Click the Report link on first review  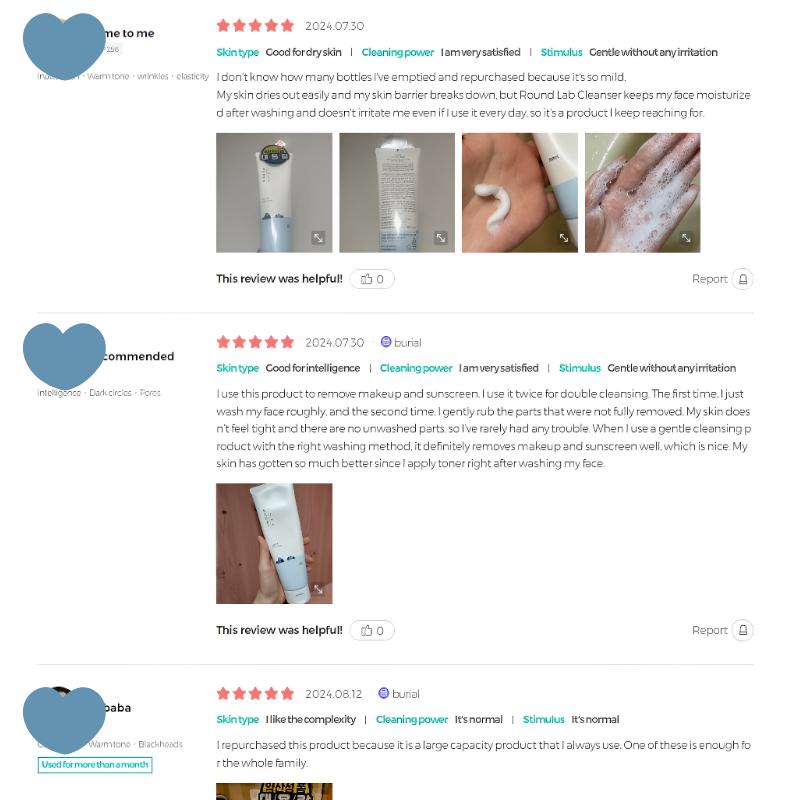tap(709, 279)
